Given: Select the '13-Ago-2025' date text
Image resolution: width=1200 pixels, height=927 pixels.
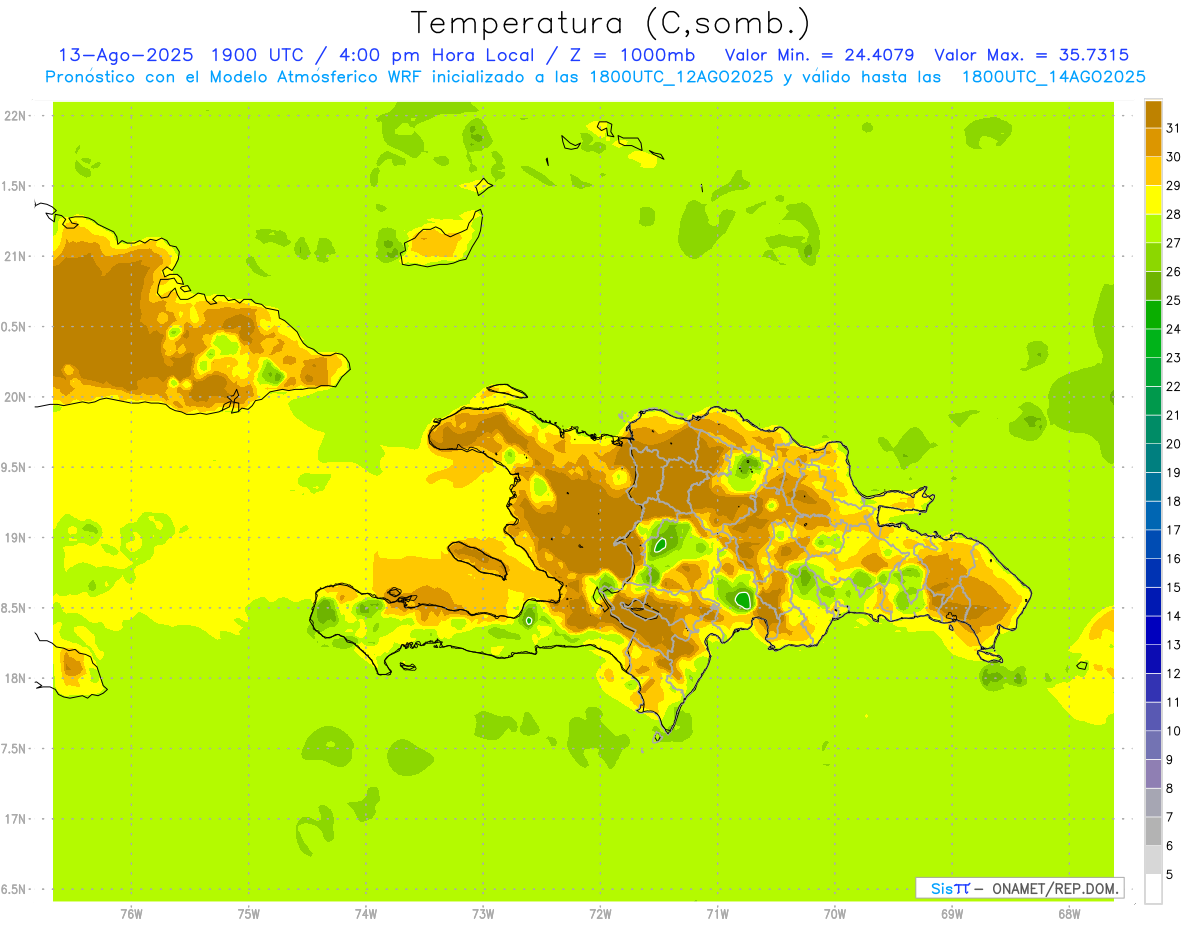Looking at the screenshot, I should pyautogui.click(x=127, y=55).
